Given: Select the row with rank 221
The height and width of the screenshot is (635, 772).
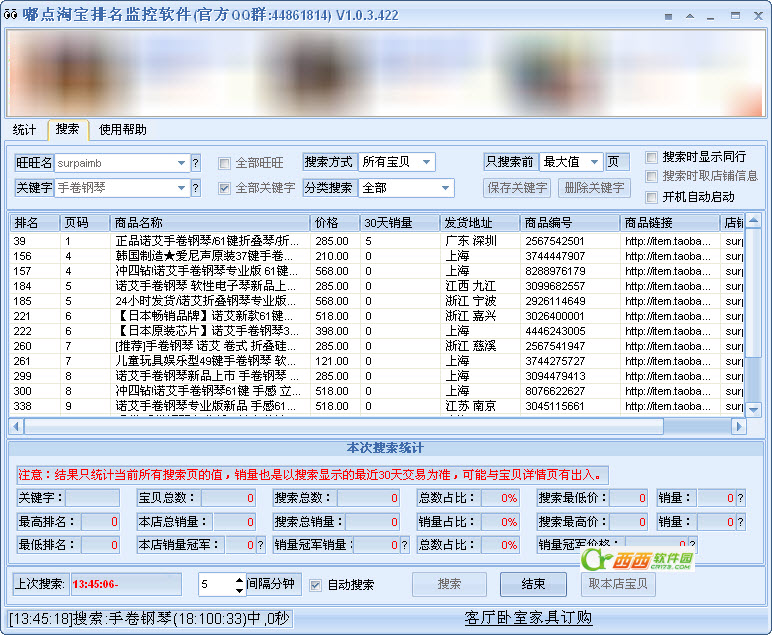Looking at the screenshot, I should [x=377, y=316].
